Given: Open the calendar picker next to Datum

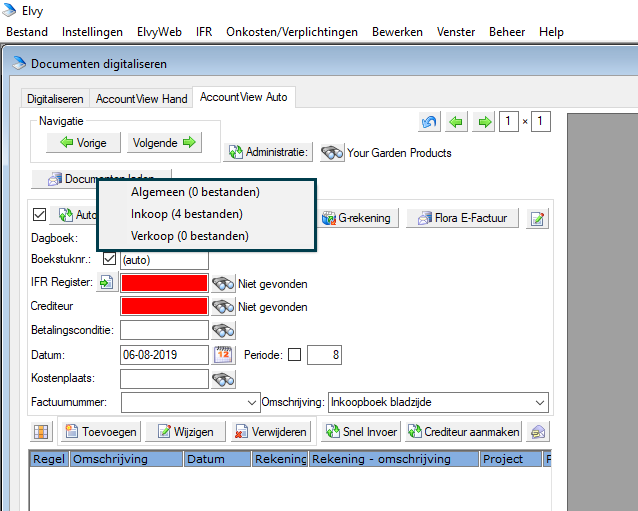Looking at the screenshot, I should (224, 355).
